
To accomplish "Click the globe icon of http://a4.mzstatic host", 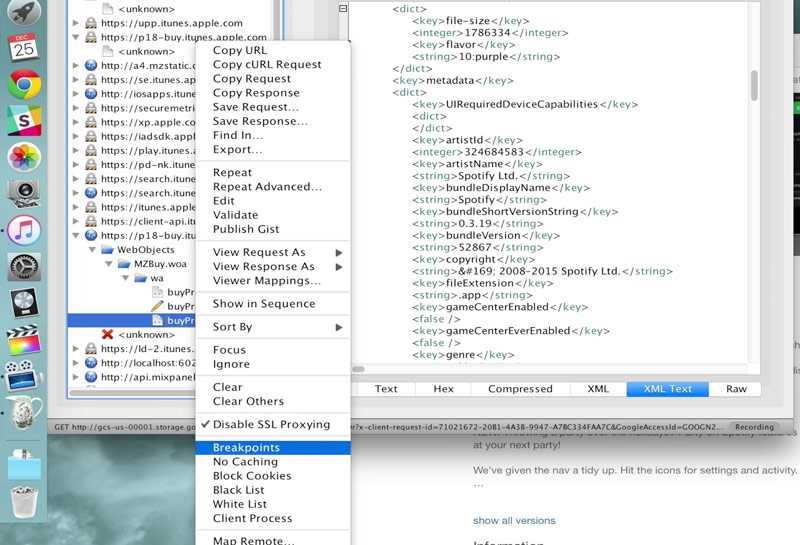I will point(91,65).
